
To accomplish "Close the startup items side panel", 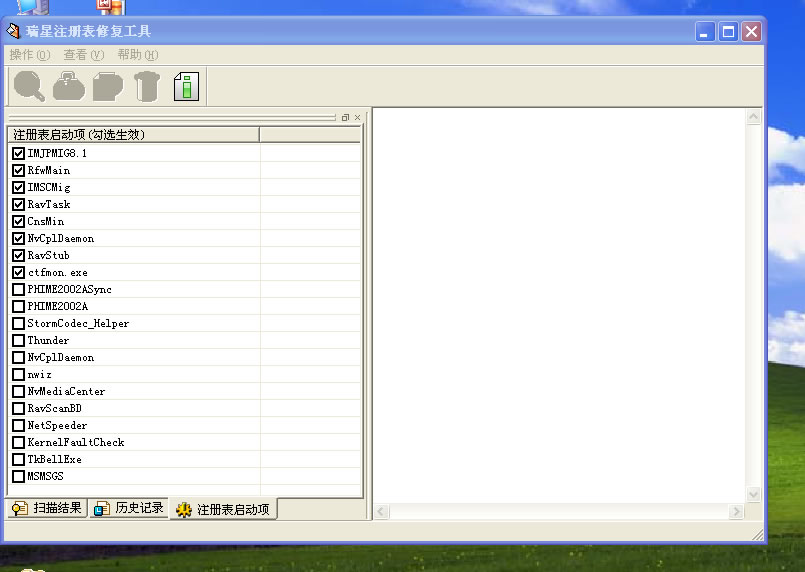I will point(357,118).
